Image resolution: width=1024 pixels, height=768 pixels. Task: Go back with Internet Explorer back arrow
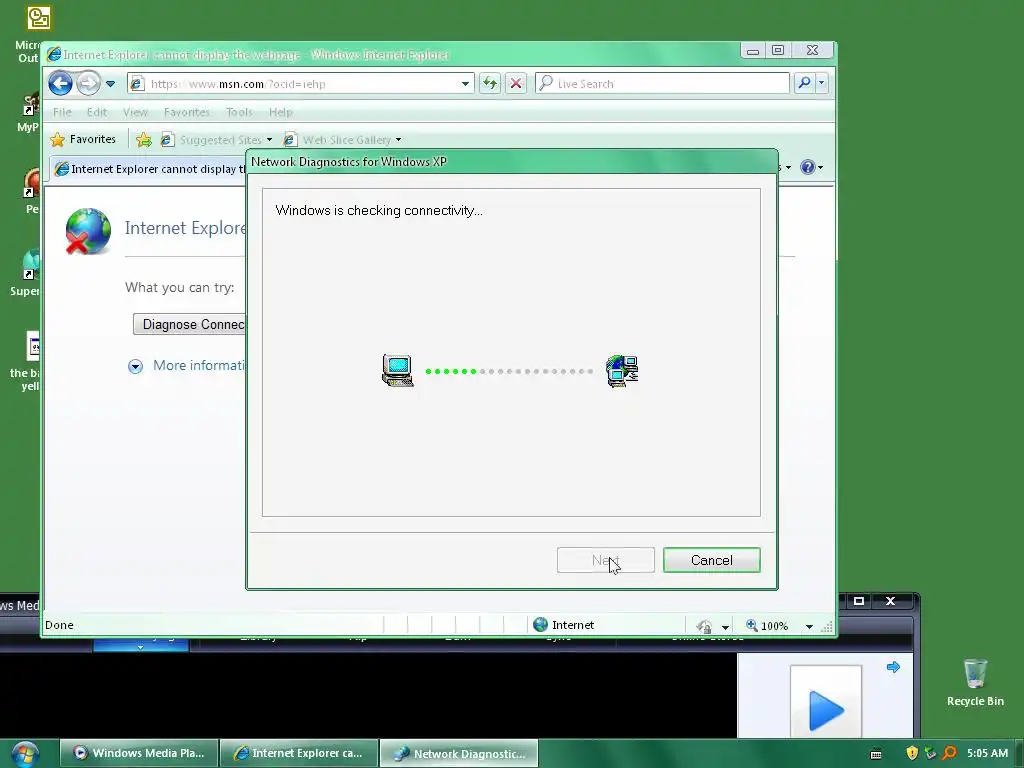point(60,84)
